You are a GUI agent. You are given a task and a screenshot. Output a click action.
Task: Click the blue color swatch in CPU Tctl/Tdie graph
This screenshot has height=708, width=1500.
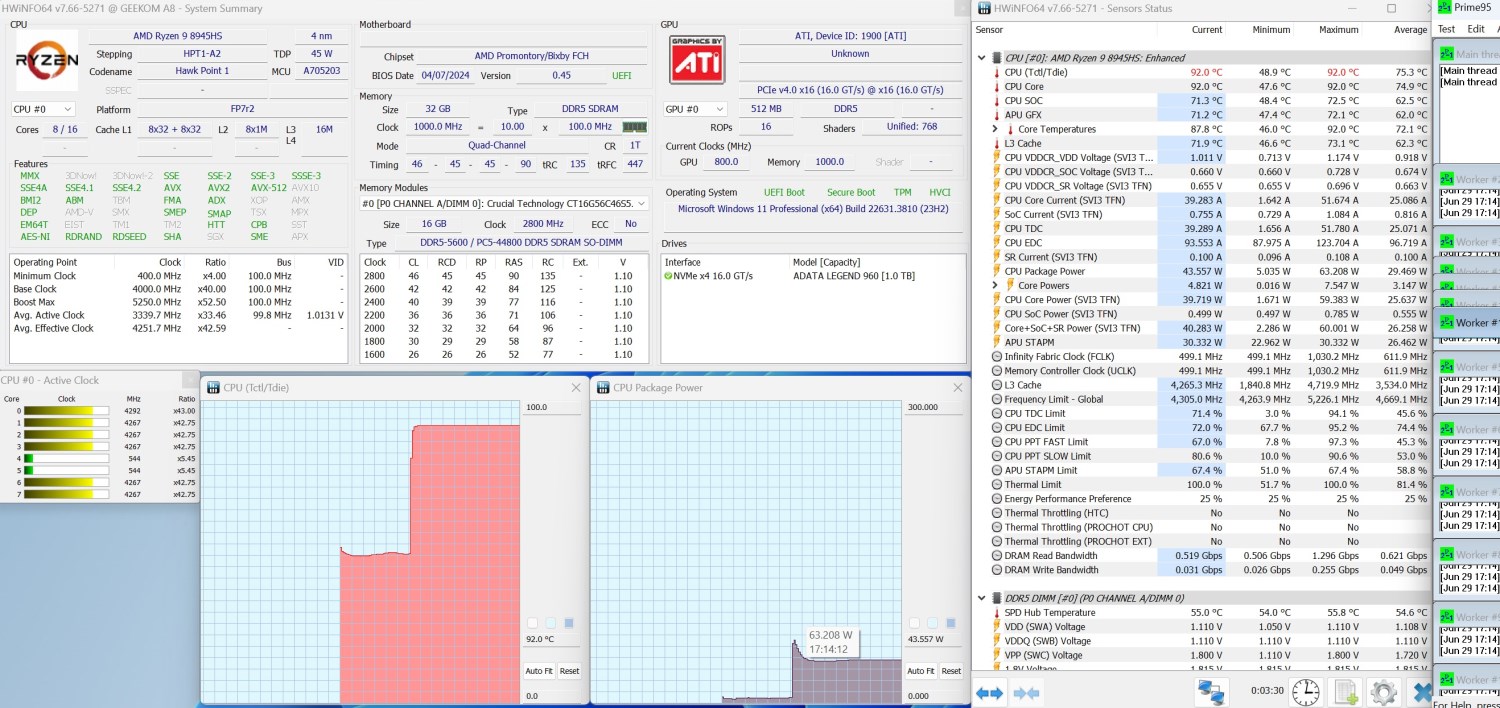[x=569, y=623]
